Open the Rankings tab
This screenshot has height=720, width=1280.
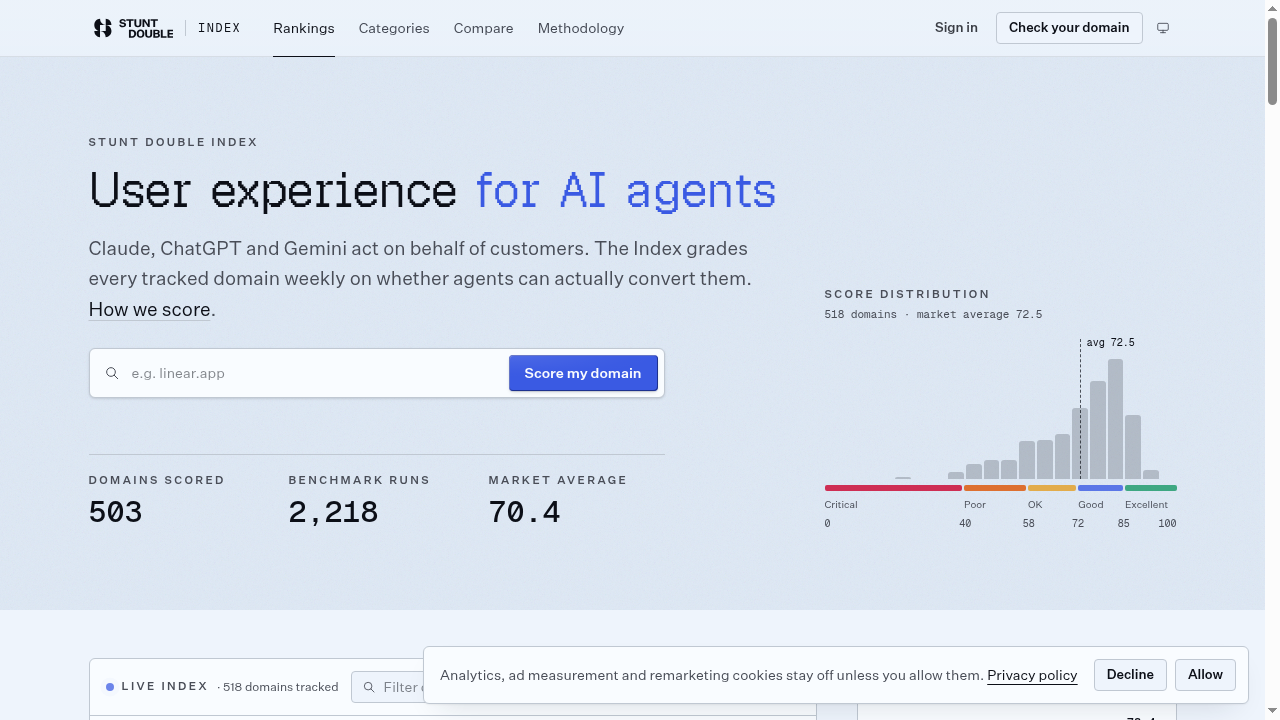pos(304,28)
